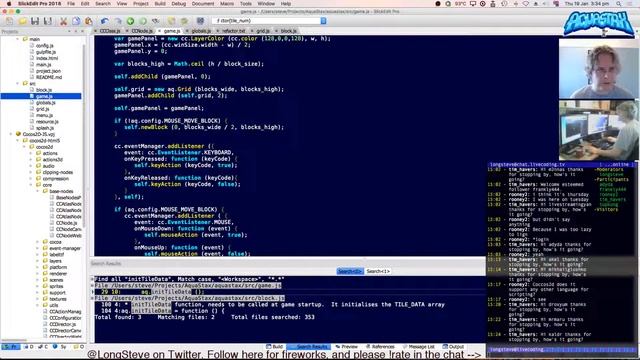Screen dimensions: 640x360
Task: Switch to the globals.js editor tab
Action: [201, 31]
